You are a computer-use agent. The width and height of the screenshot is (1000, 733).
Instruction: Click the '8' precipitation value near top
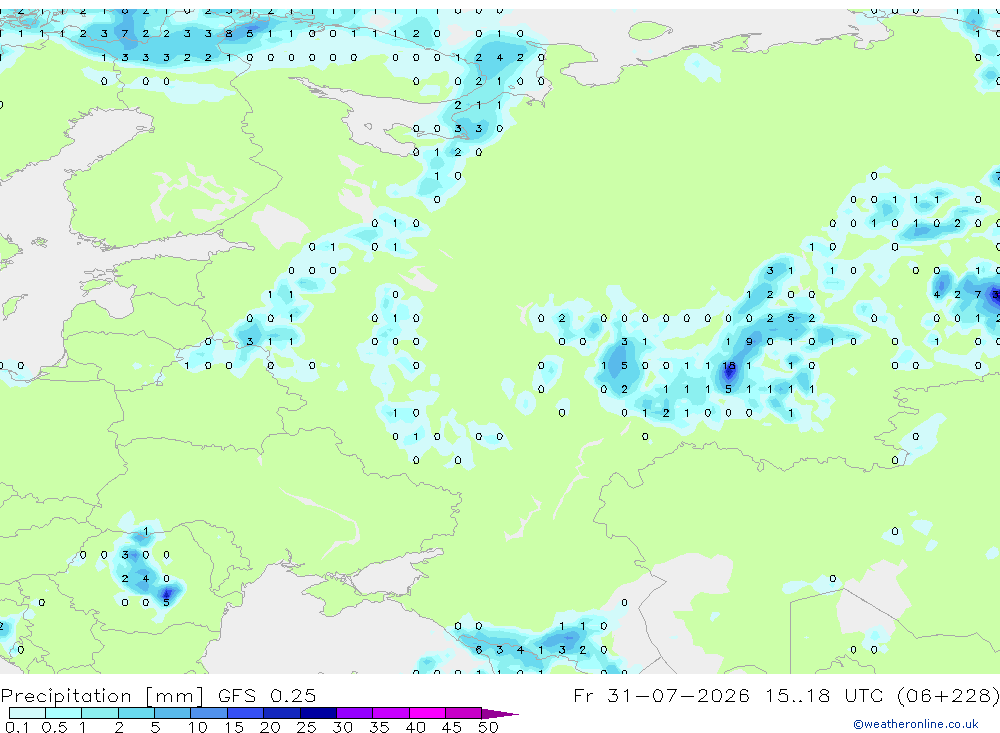[x=229, y=34]
